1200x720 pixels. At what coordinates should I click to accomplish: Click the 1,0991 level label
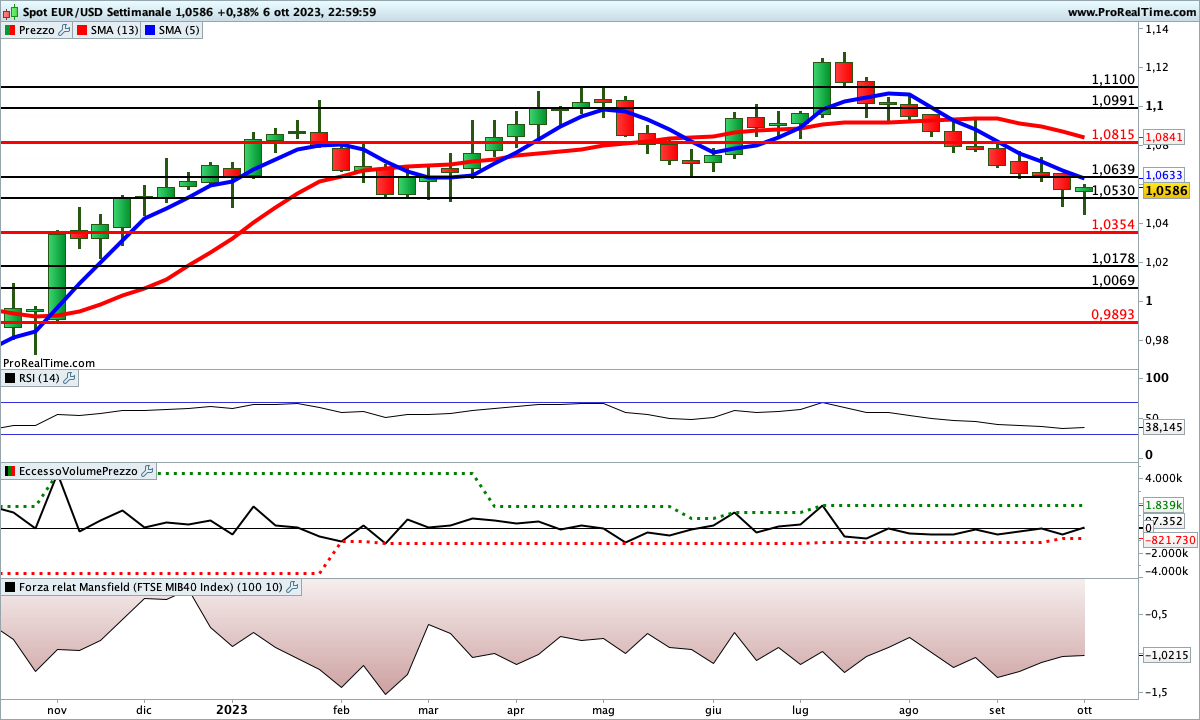[1113, 100]
